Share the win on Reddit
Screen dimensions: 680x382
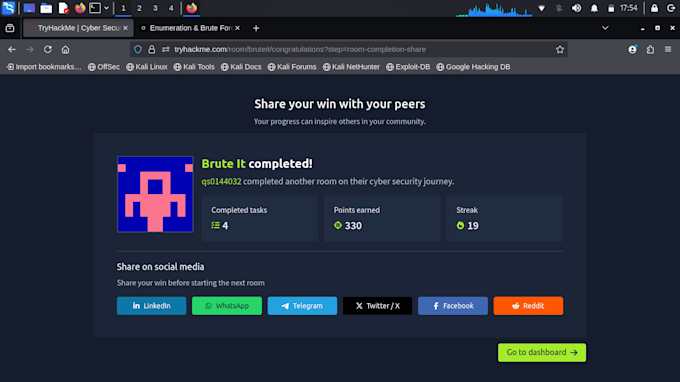point(528,306)
